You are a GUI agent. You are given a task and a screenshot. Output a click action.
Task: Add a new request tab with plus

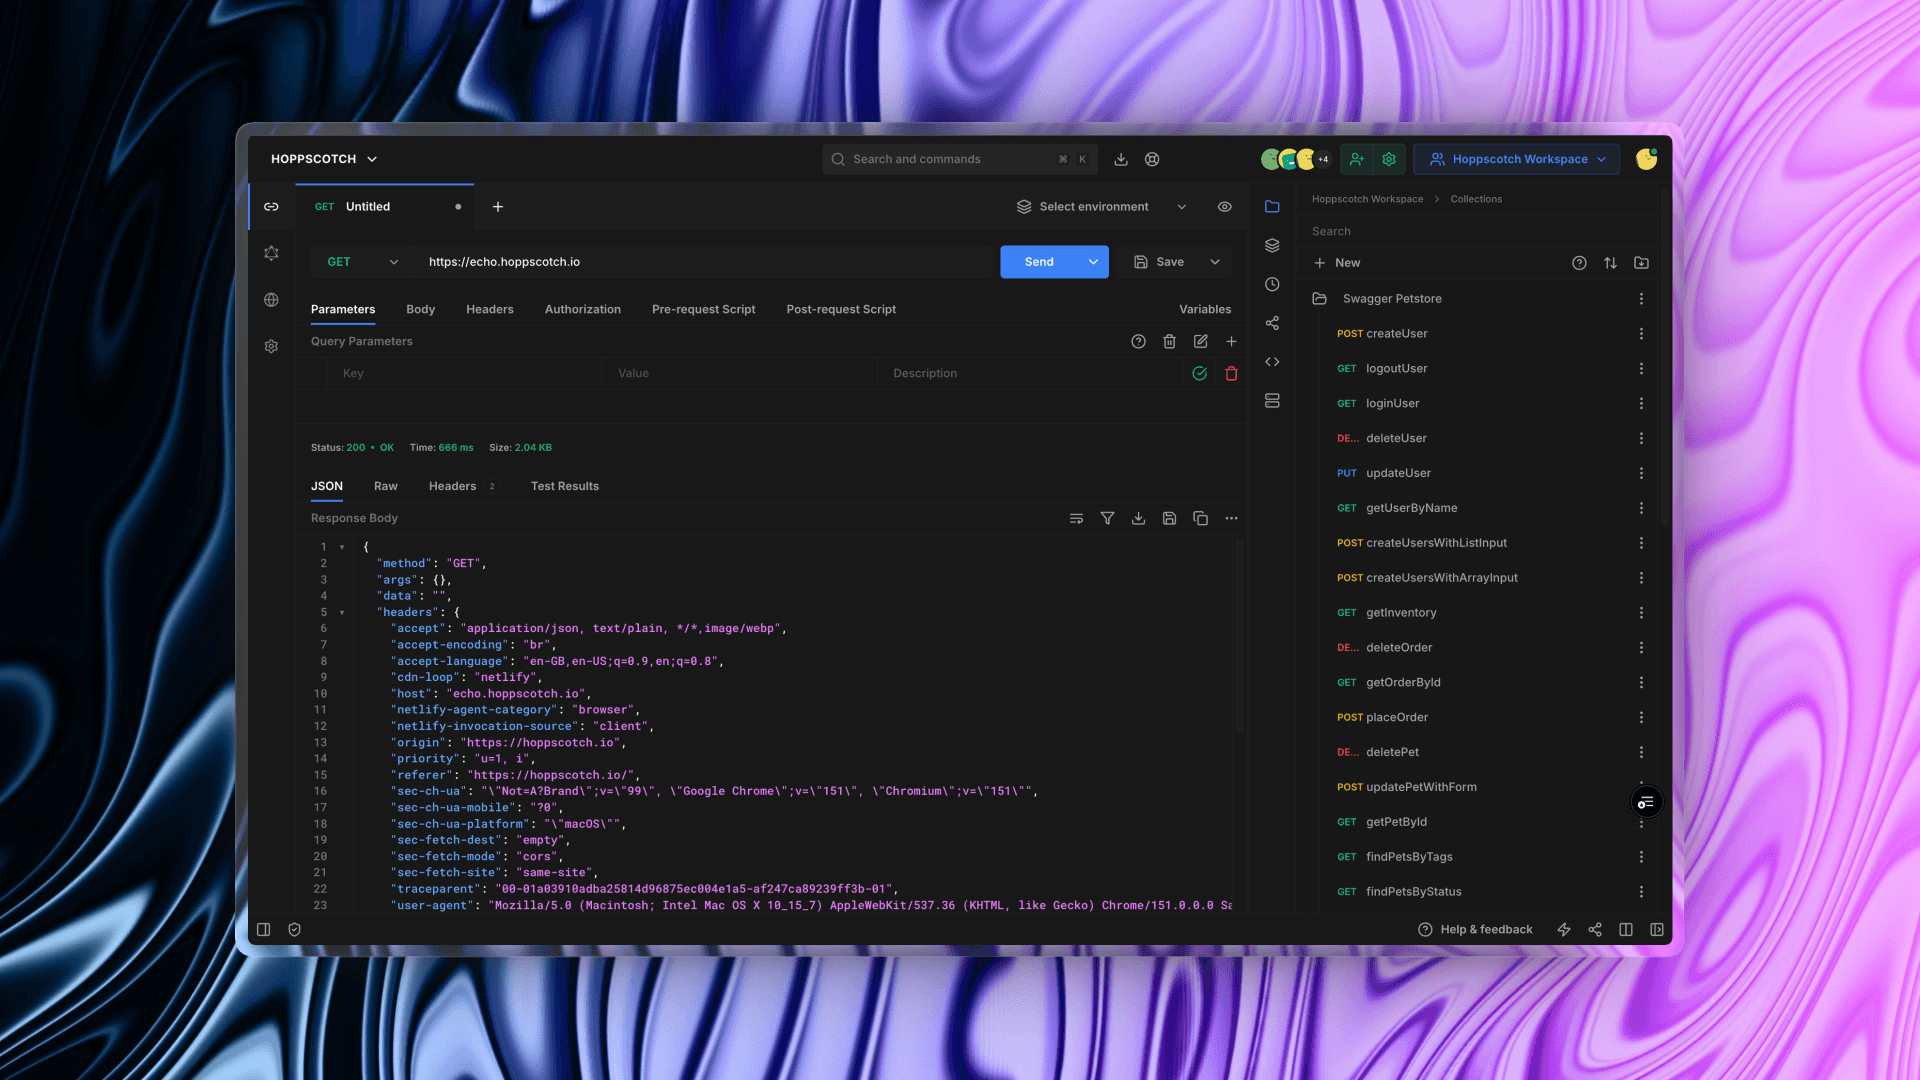click(x=498, y=207)
